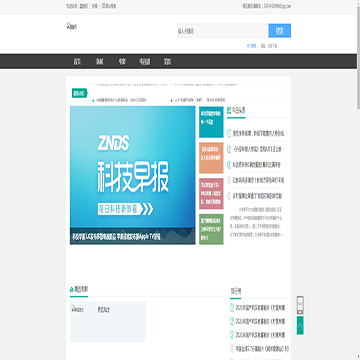The width and height of the screenshot is (360, 360).
Task: Open the third item in dark navigation bar
Action: tap(122, 62)
